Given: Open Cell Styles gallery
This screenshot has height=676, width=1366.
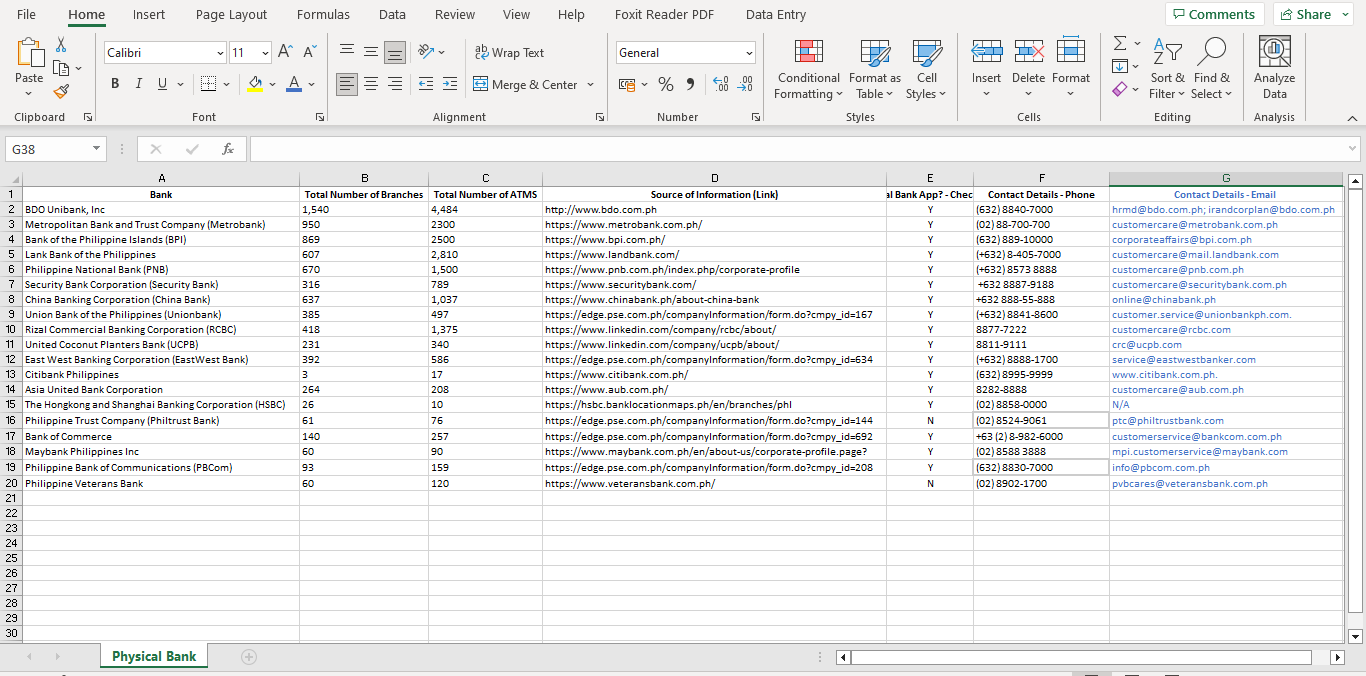Looking at the screenshot, I should (x=927, y=69).
